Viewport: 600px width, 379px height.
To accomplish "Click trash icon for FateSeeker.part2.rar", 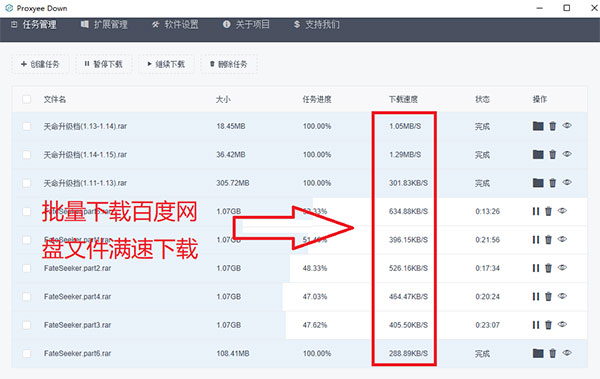I will pyautogui.click(x=548, y=268).
